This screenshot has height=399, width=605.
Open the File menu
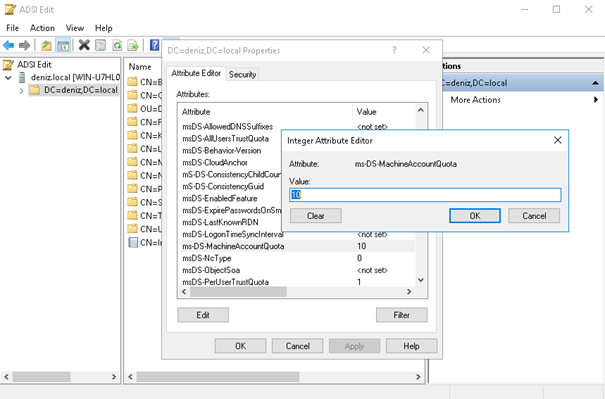12,28
